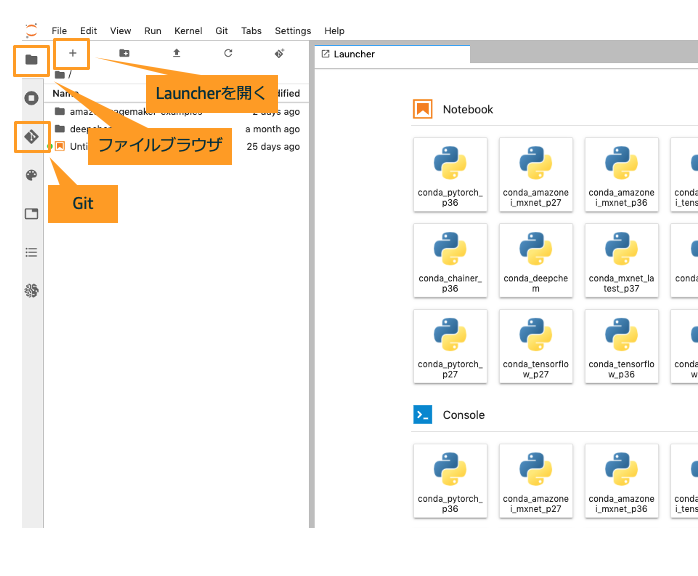This screenshot has height=576, width=698.
Task: Click the Notebook section heading text
Action: click(x=468, y=110)
